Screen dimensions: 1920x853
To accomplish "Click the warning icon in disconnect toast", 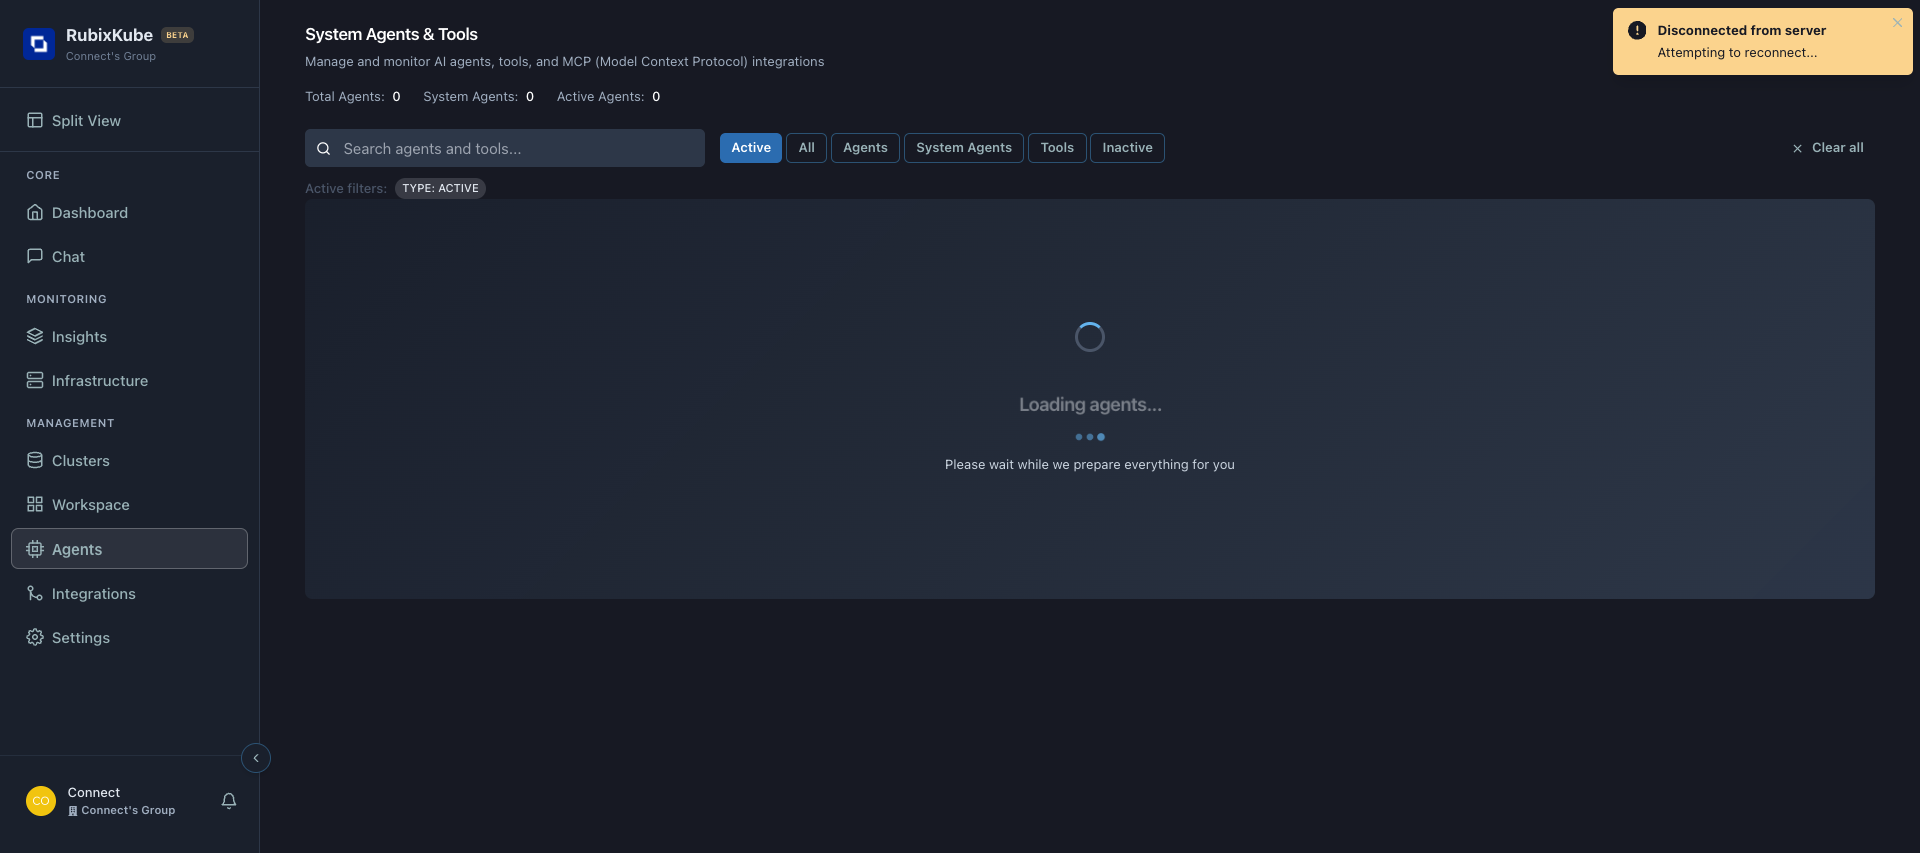I will pos(1637,30).
